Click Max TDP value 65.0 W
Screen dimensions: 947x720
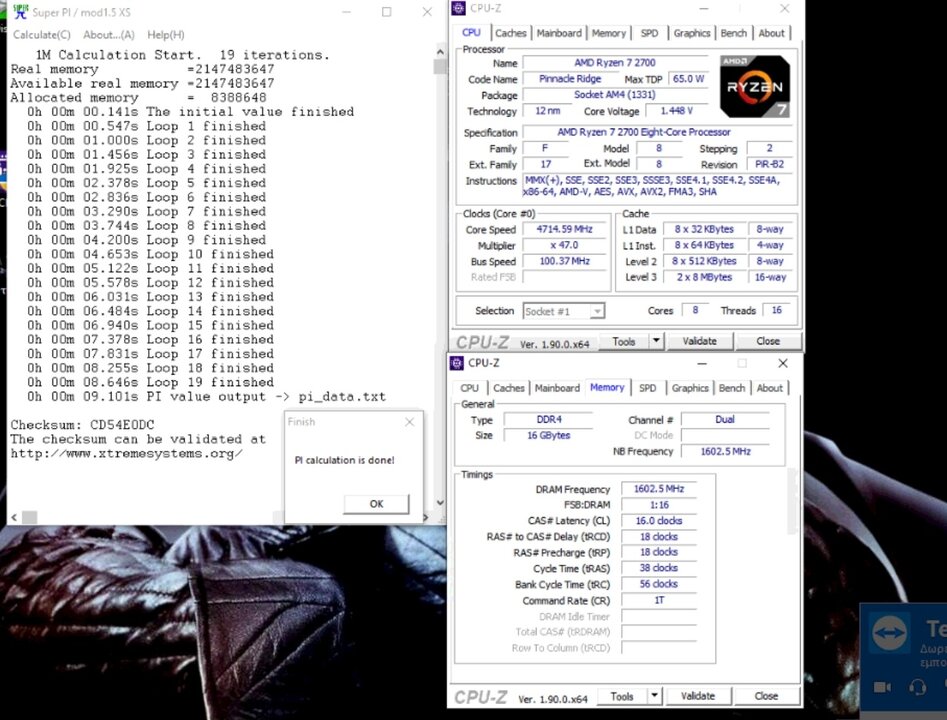(689, 79)
